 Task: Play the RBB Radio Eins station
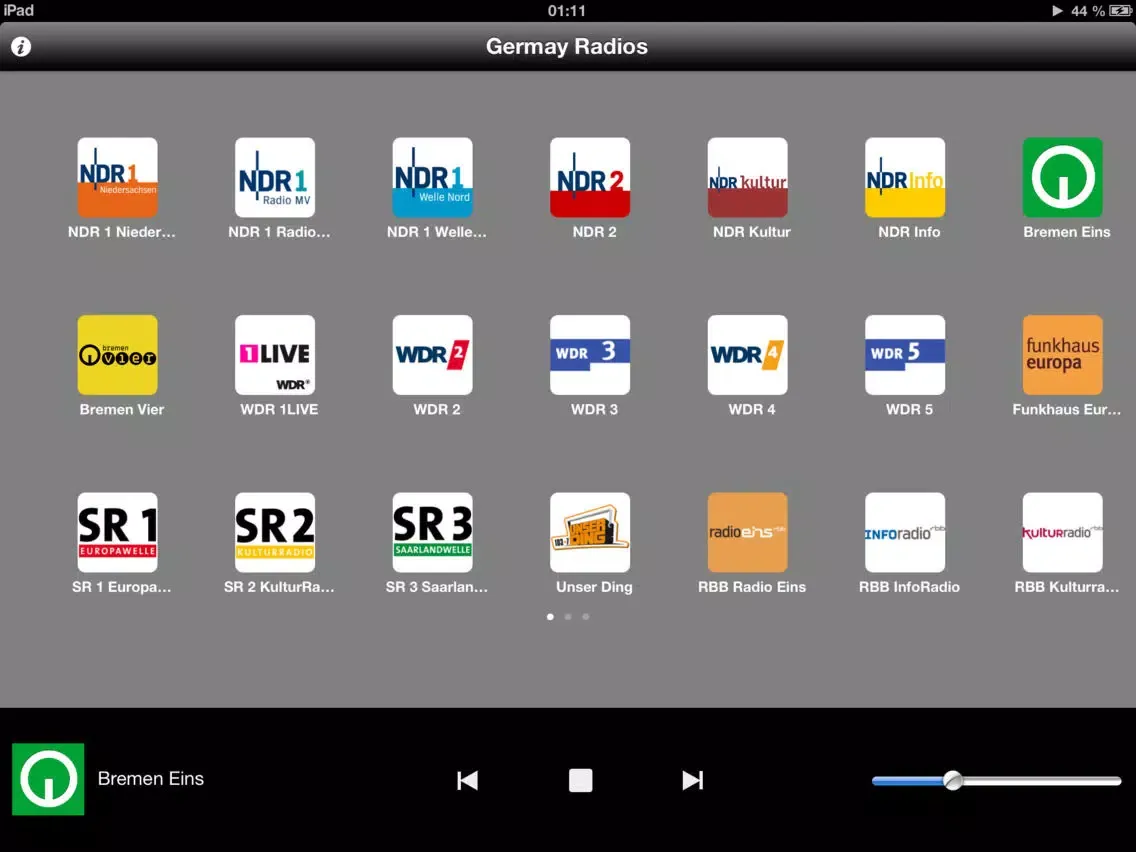click(x=748, y=532)
